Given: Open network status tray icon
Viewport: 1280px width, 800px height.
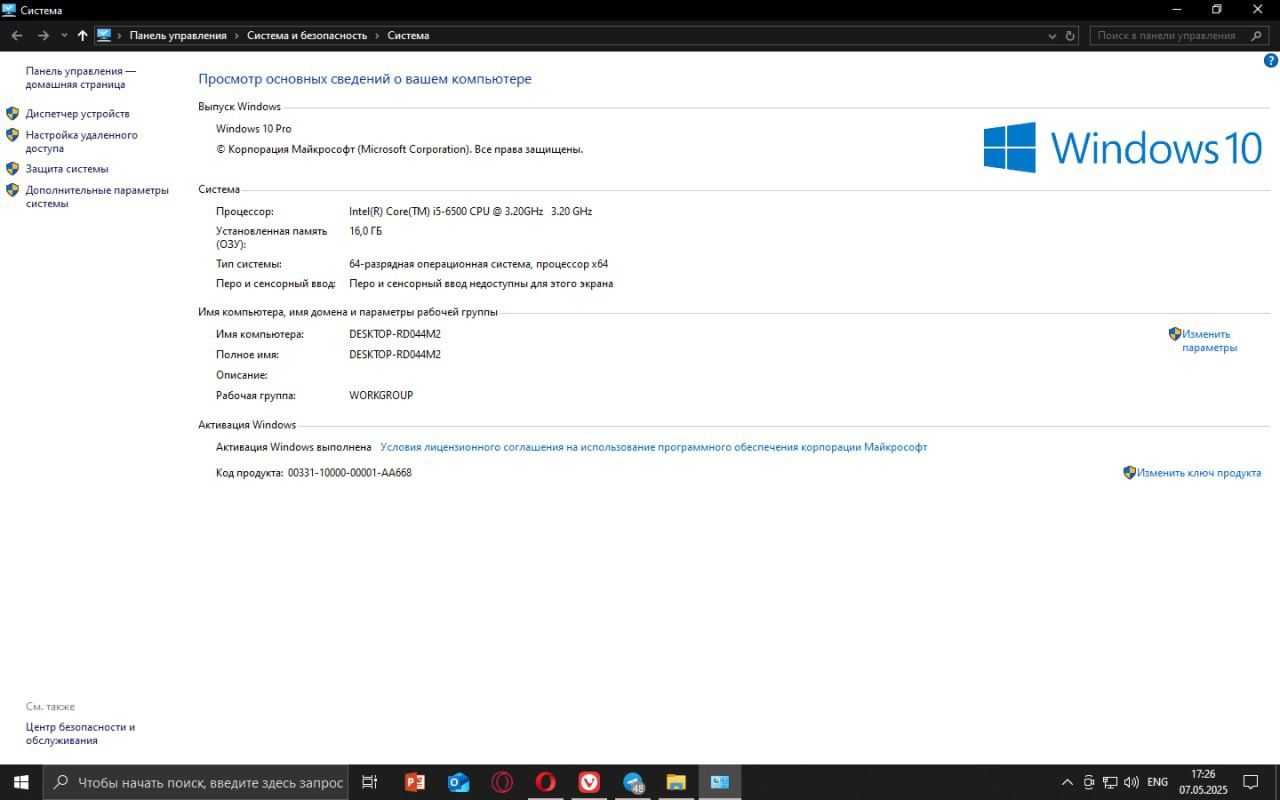Looking at the screenshot, I should click(x=1110, y=782).
